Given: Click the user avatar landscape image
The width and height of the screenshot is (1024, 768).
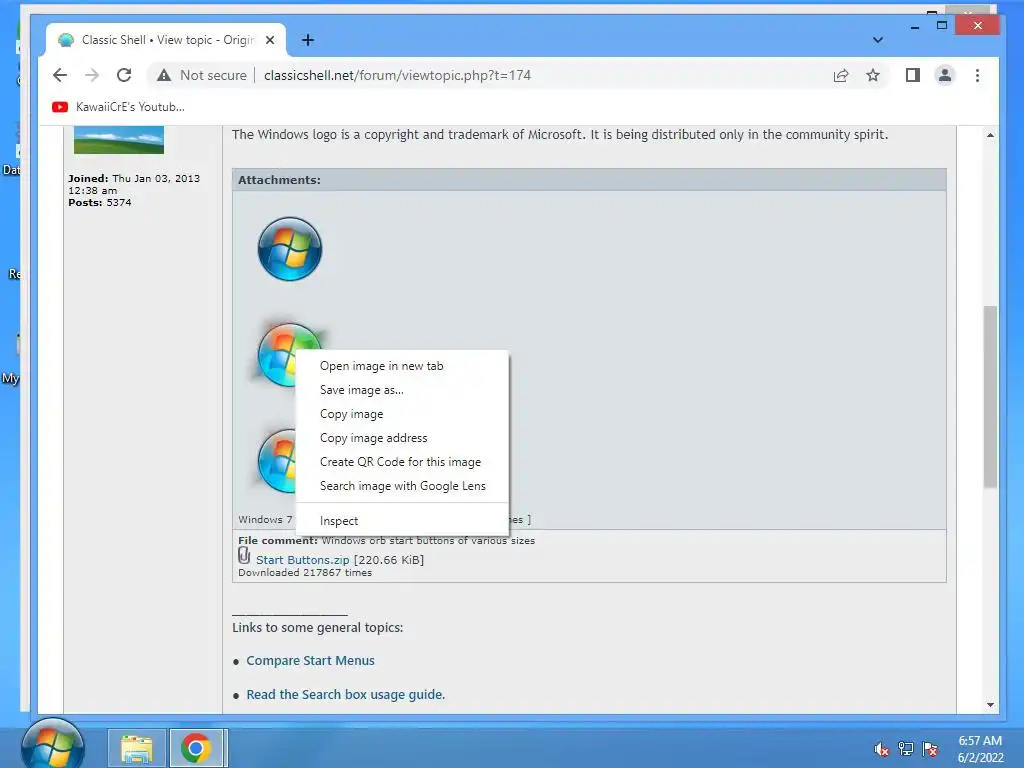Looking at the screenshot, I should click(119, 139).
